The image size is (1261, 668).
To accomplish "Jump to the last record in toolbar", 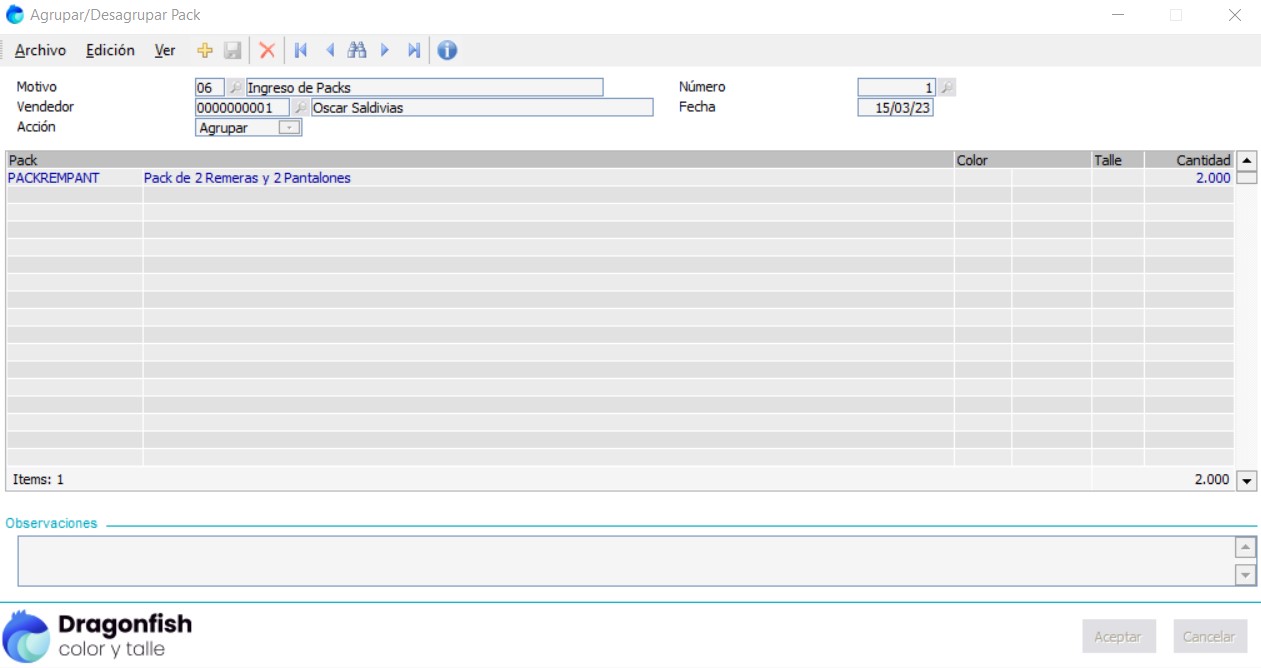I will click(x=414, y=50).
